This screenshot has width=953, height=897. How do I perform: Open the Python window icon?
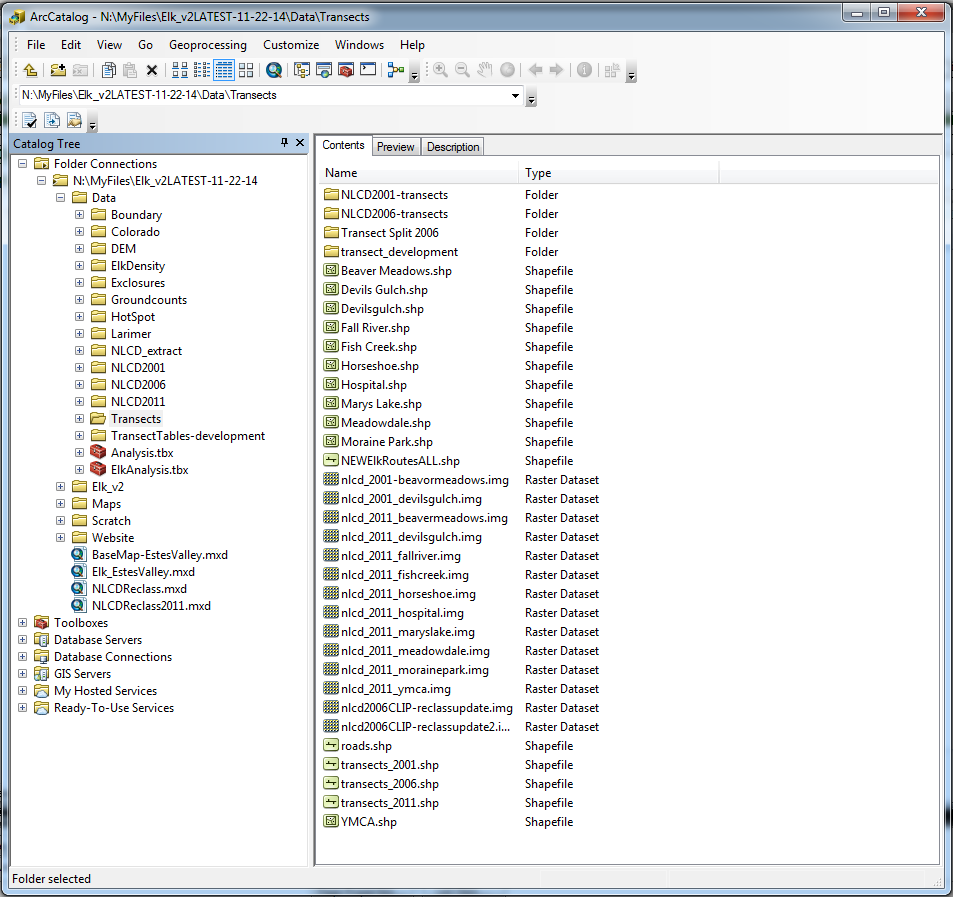point(368,70)
